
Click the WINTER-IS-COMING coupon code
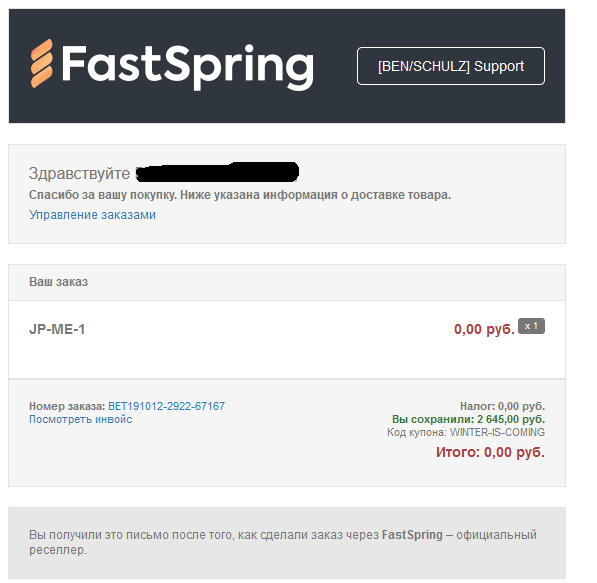pyautogui.click(x=497, y=432)
